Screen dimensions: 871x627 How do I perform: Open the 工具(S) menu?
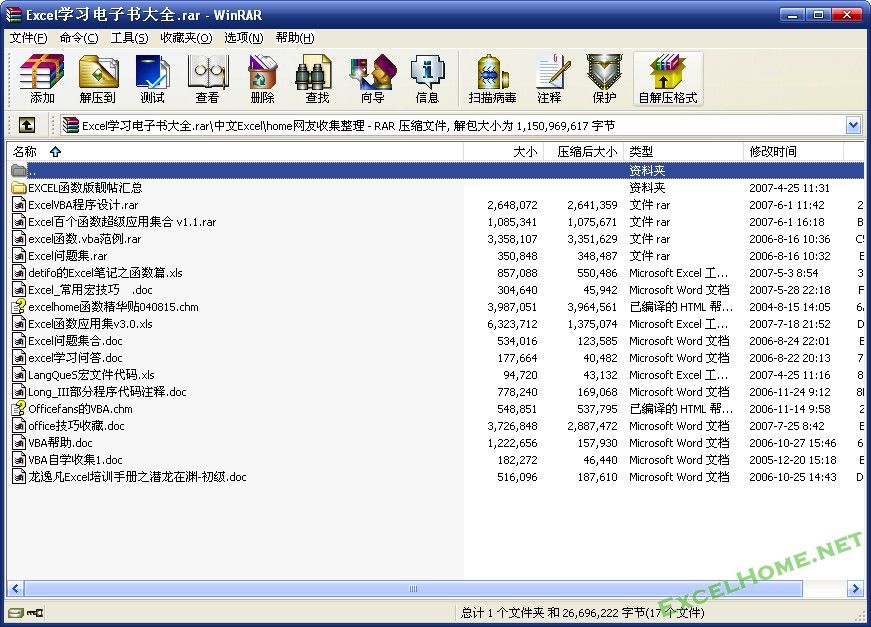(129, 38)
